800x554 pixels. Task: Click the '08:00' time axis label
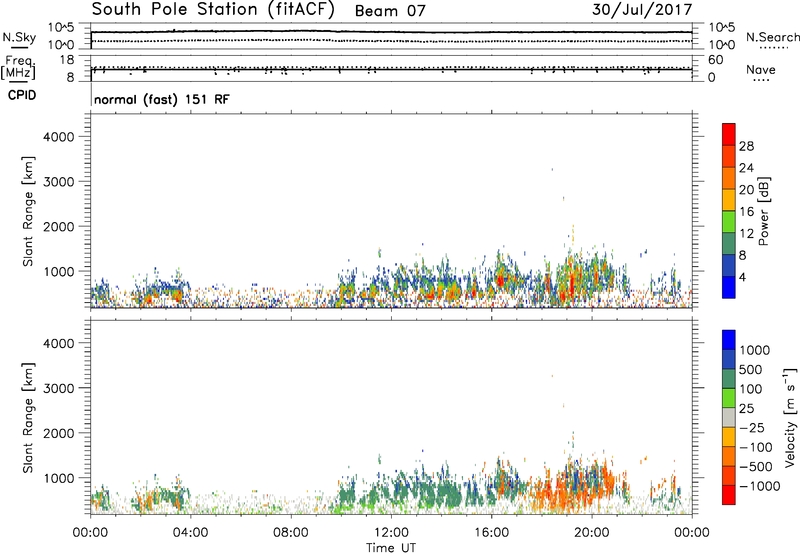point(291,533)
